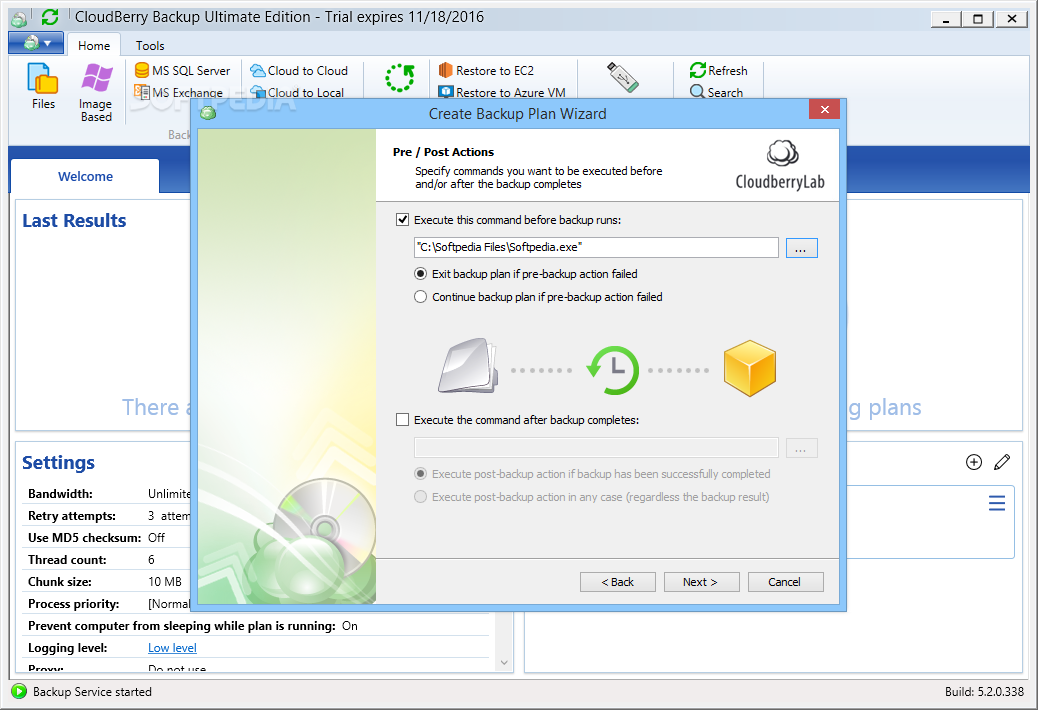Image resolution: width=1038 pixels, height=710 pixels.
Task: Click the pencil edit icon
Action: [1002, 462]
